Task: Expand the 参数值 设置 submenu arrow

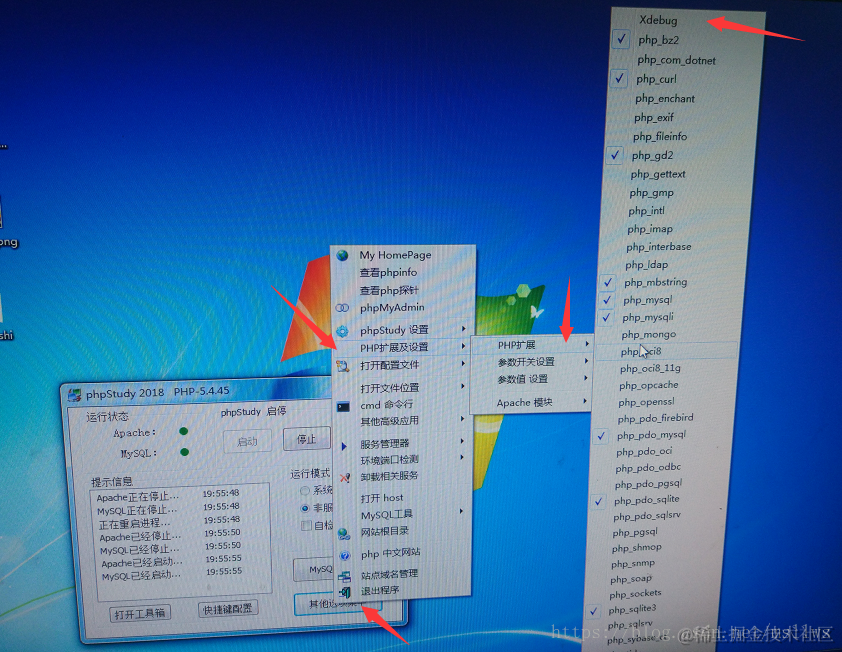Action: (586, 378)
